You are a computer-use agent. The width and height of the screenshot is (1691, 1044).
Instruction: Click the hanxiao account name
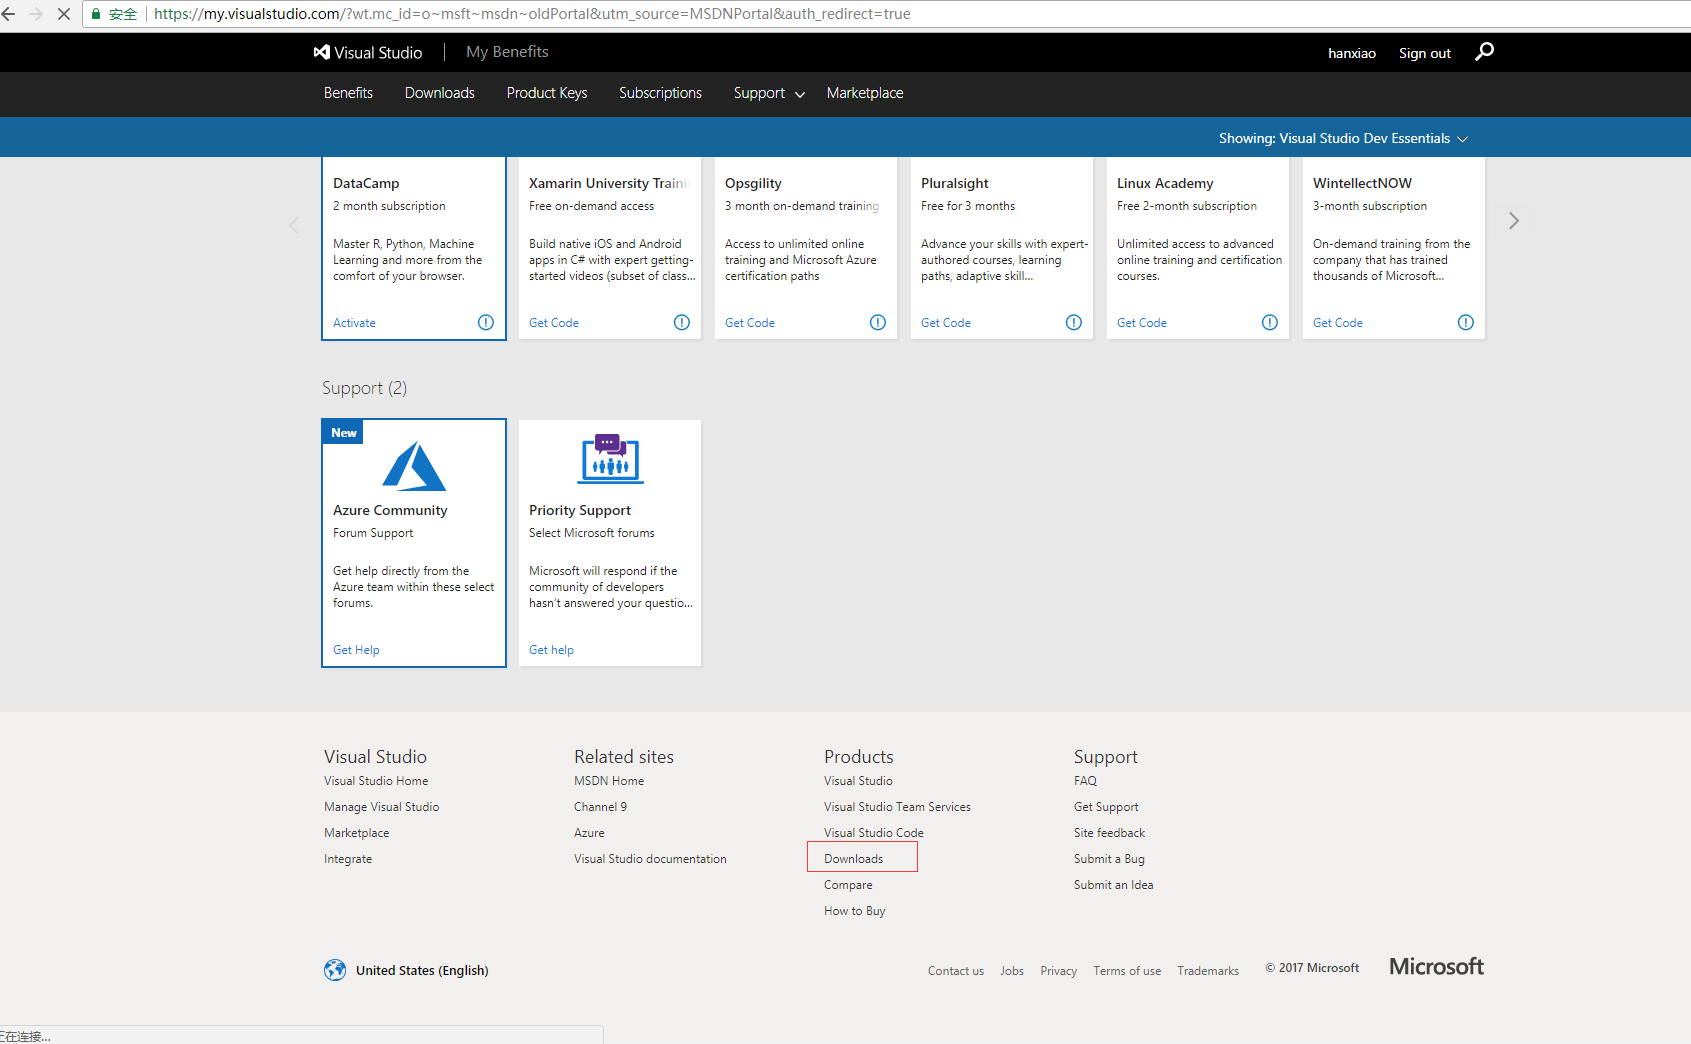1352,53
